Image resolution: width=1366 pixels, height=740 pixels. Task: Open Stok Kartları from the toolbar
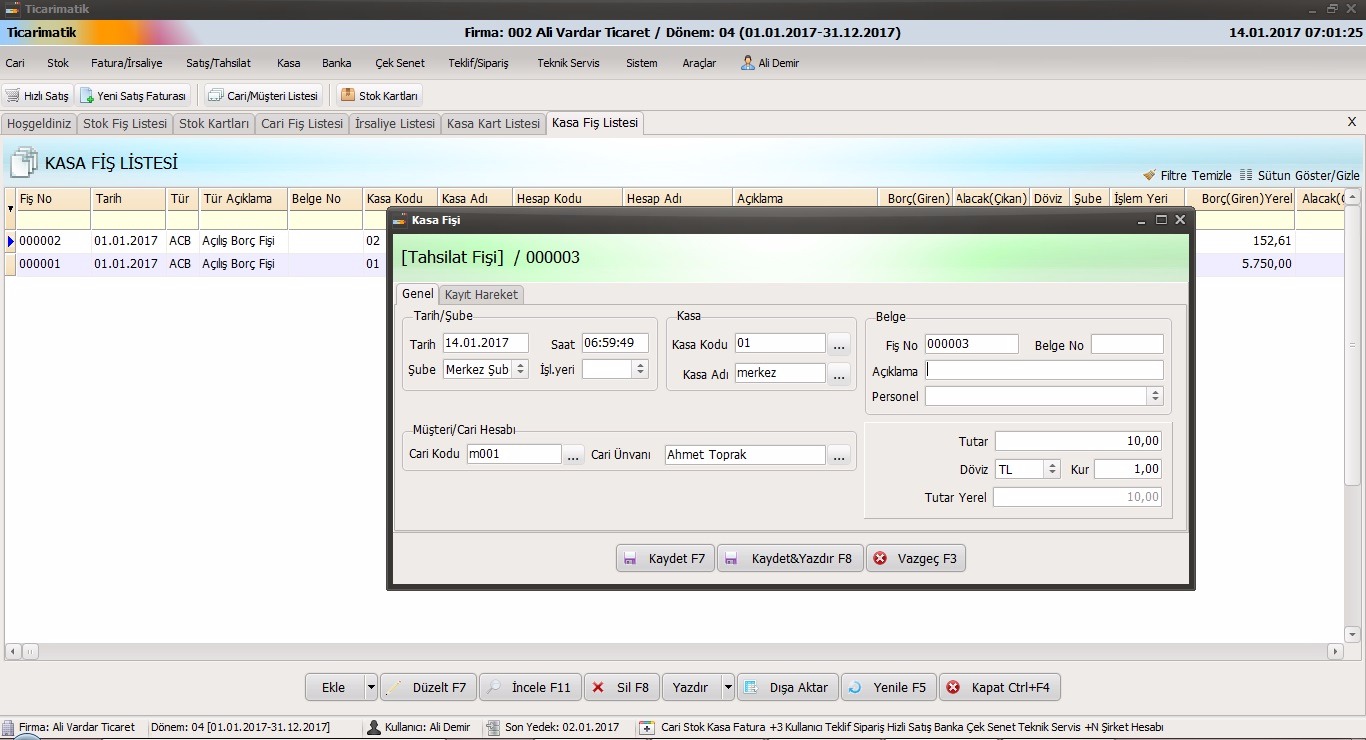click(x=379, y=96)
